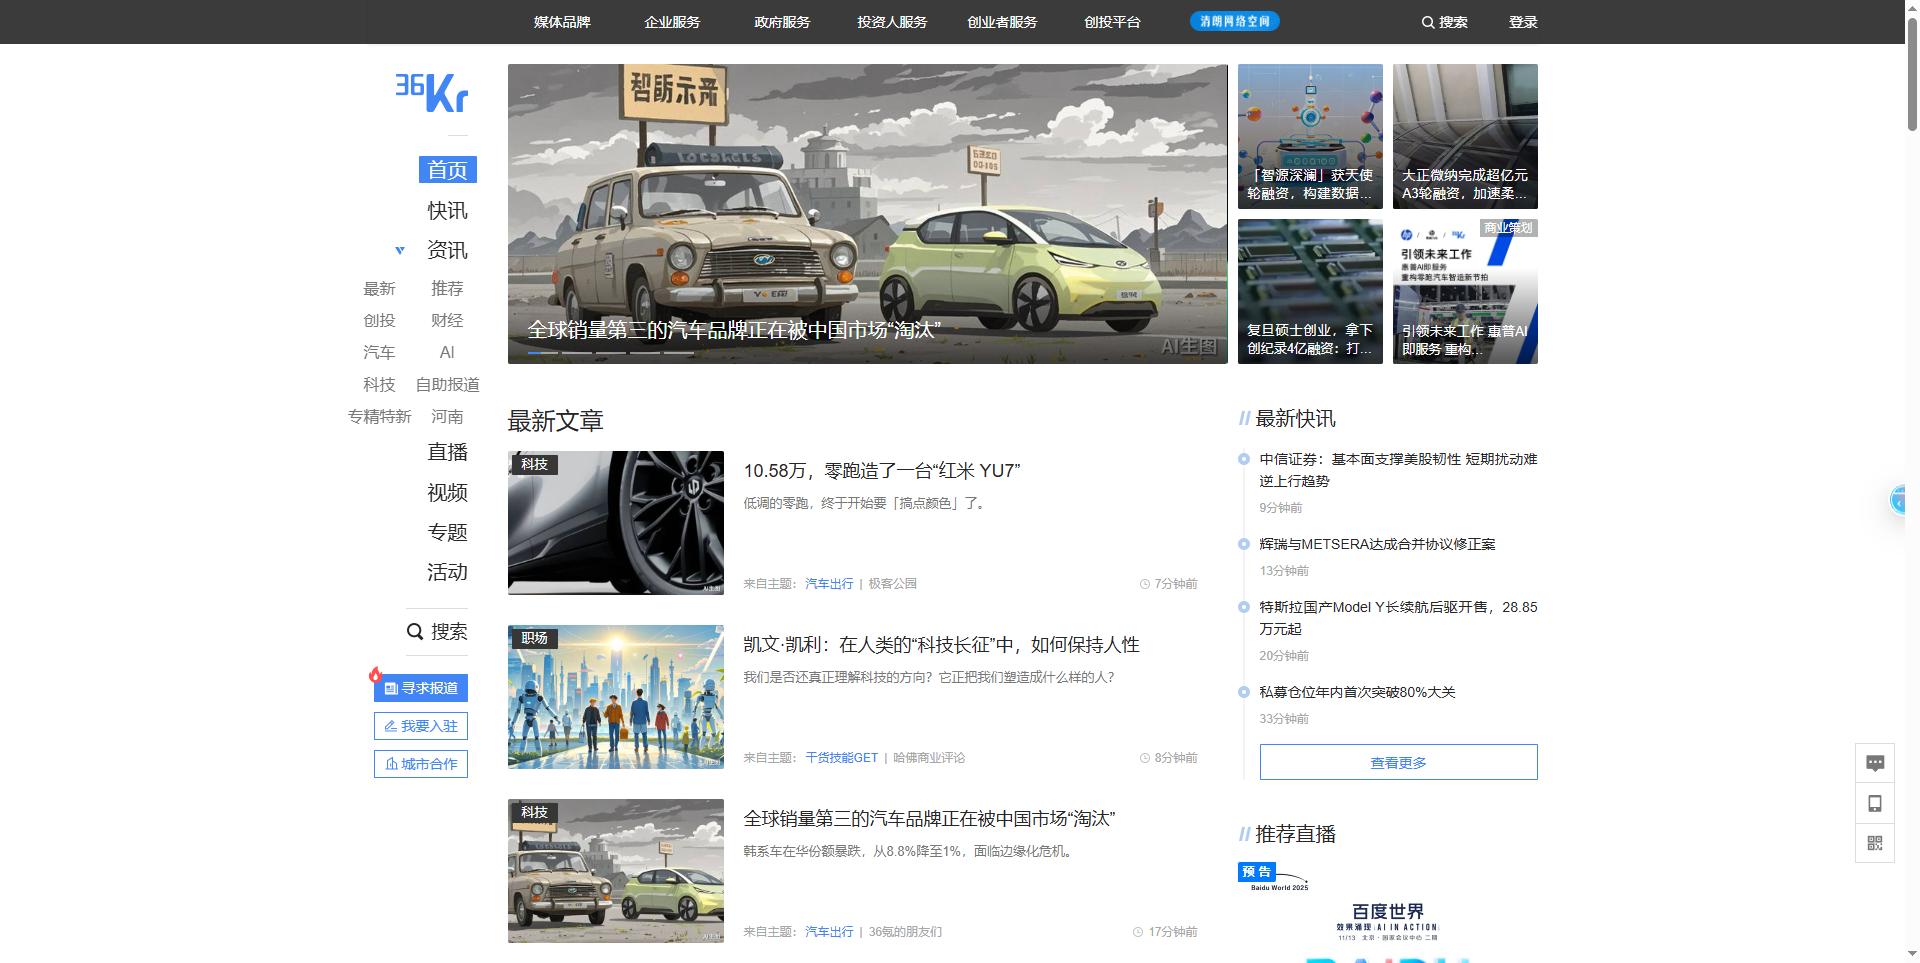Viewport: 1920px width, 963px height.
Task: Click the 36Kr logo
Action: (x=431, y=92)
